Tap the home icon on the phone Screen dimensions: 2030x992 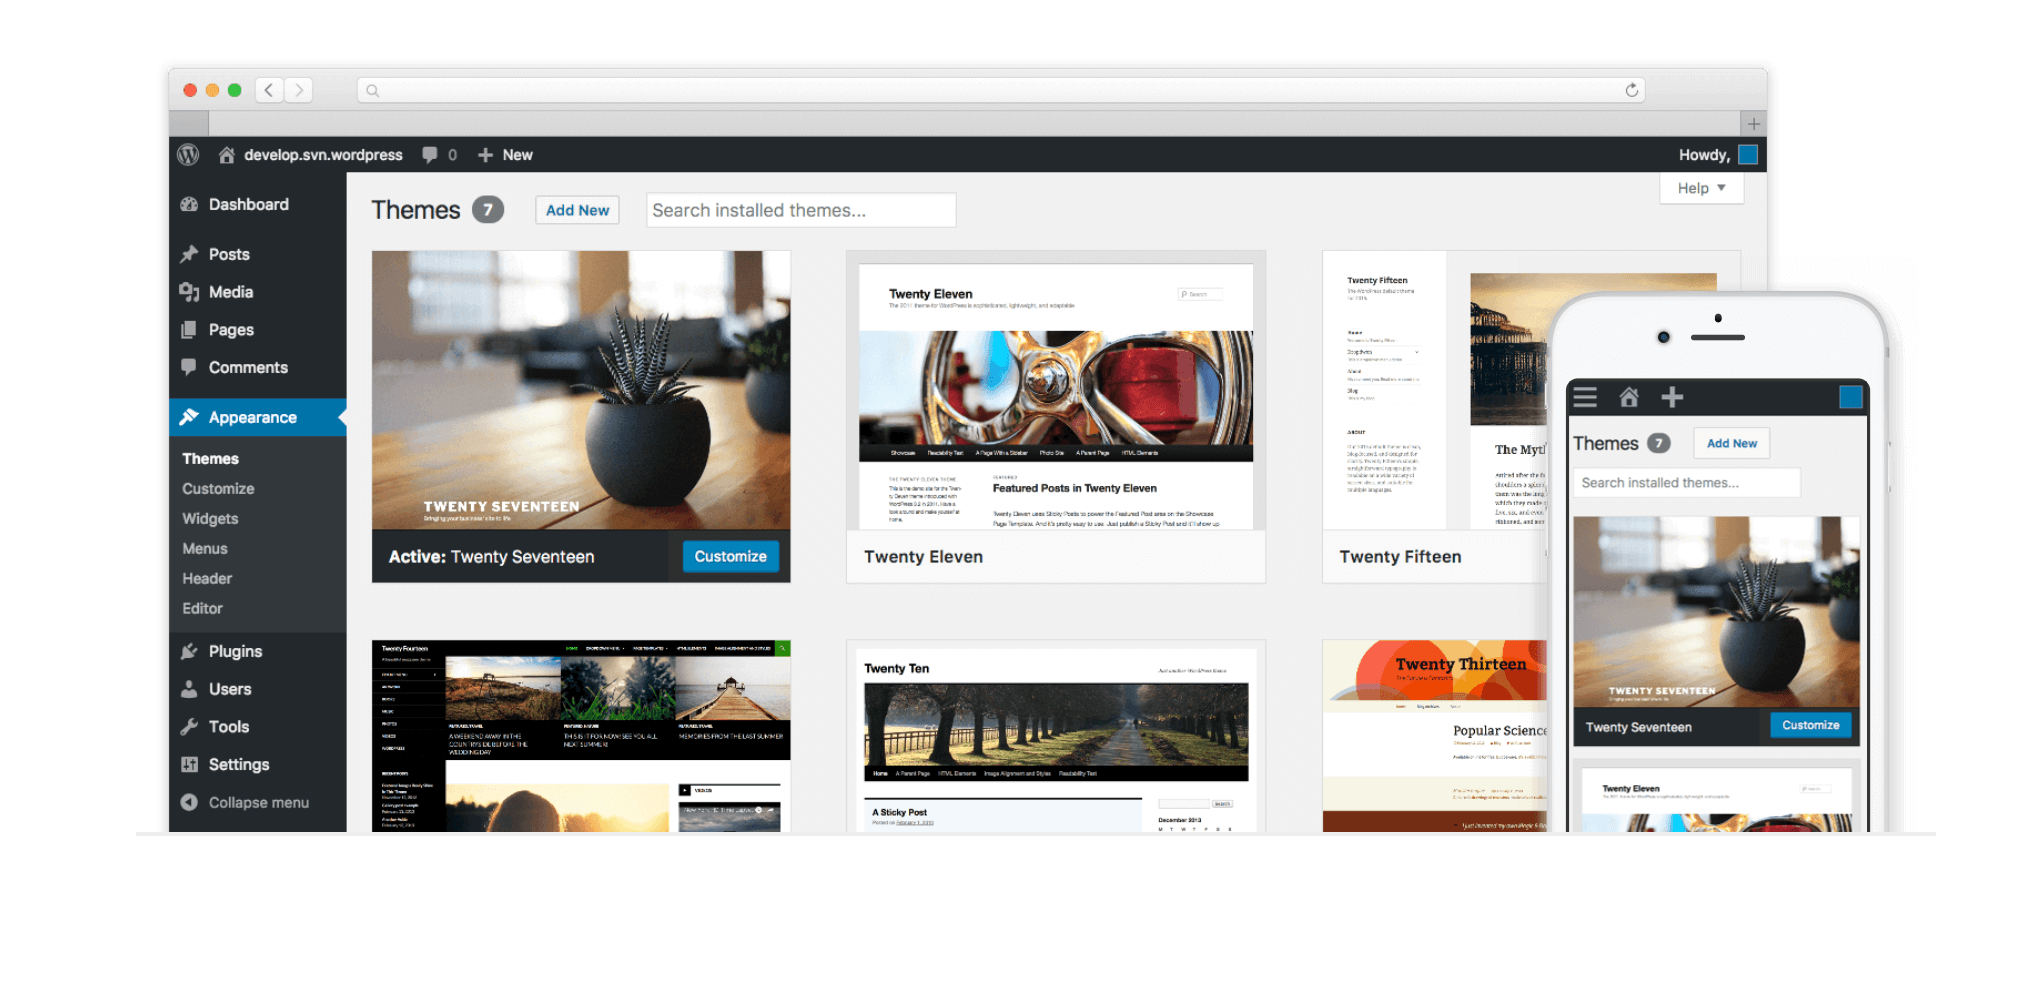coord(1629,397)
